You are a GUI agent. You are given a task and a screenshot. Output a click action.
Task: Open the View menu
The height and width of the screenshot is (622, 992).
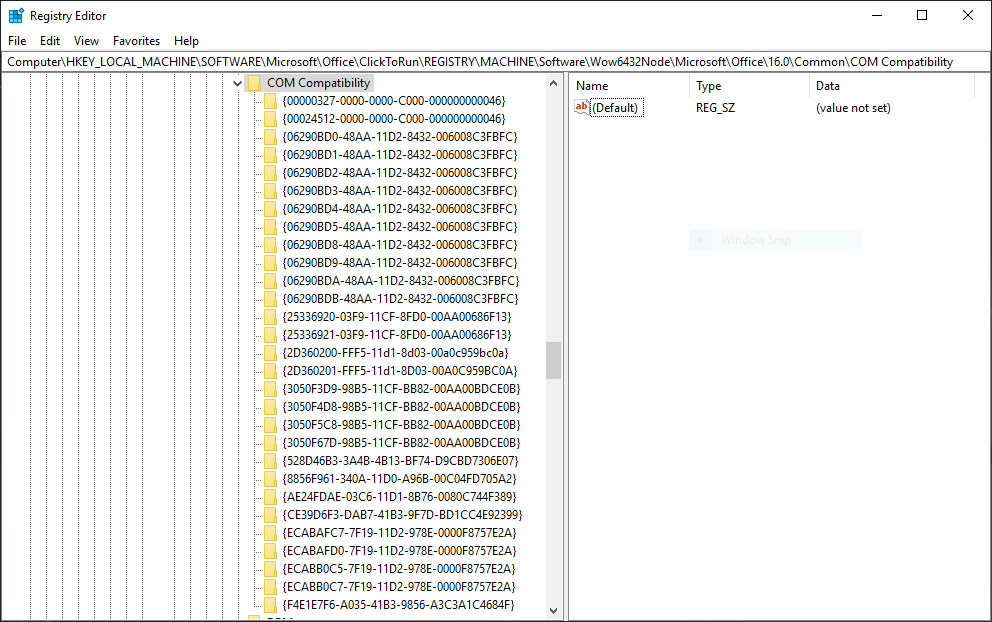click(x=86, y=41)
